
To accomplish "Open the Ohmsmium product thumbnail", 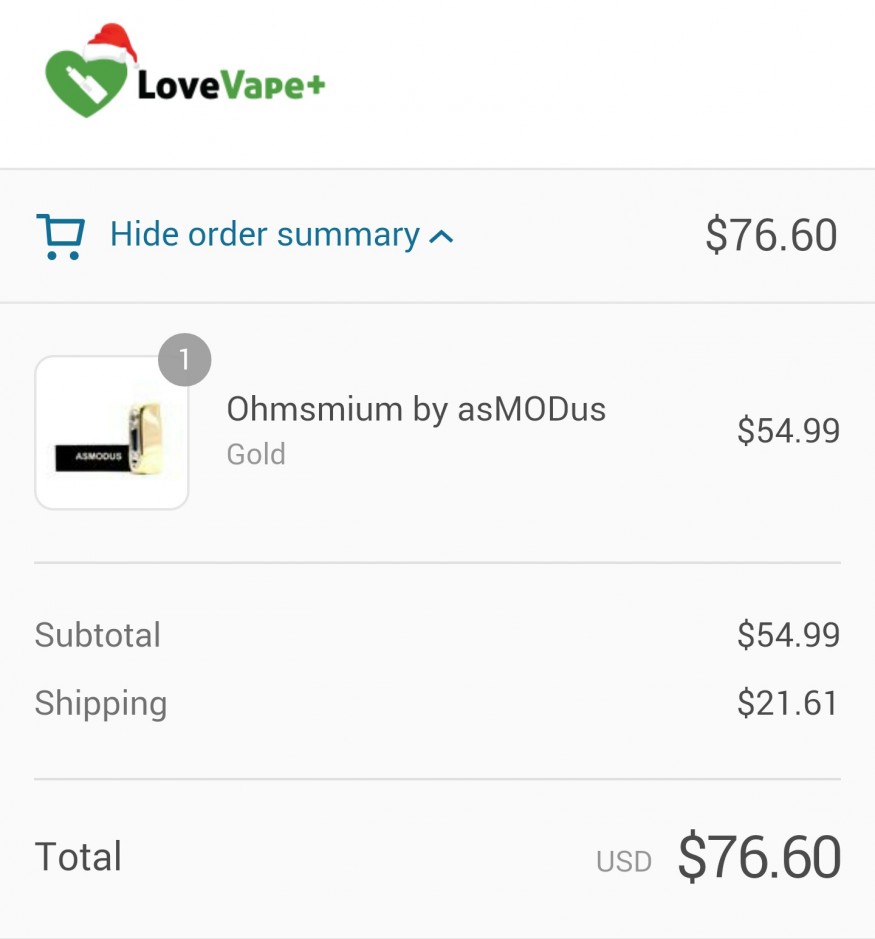I will coord(112,433).
